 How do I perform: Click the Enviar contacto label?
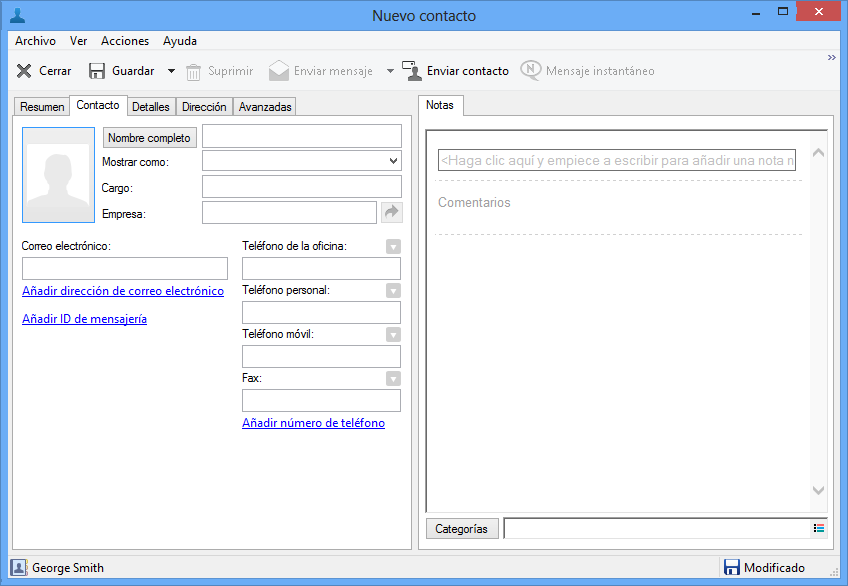click(x=468, y=71)
